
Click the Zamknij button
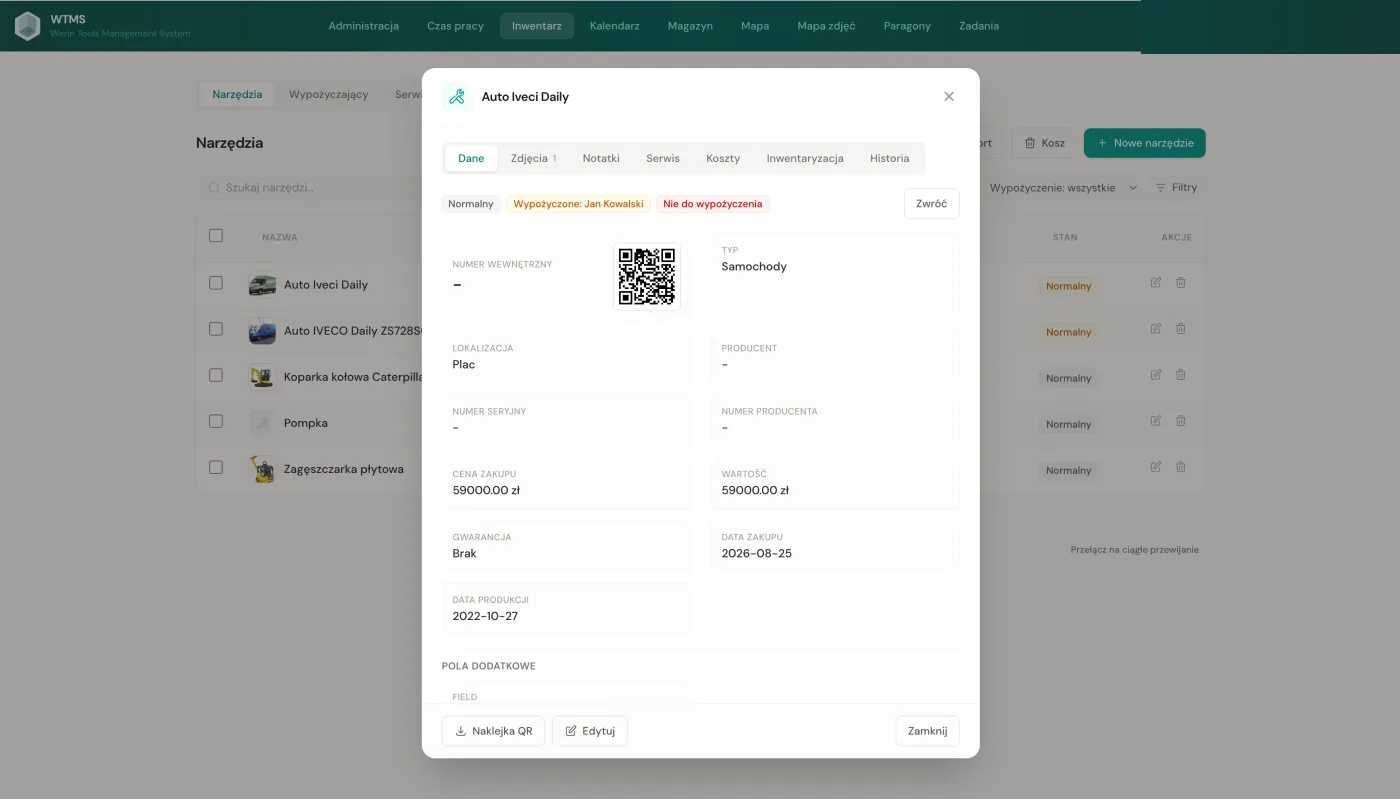point(928,731)
